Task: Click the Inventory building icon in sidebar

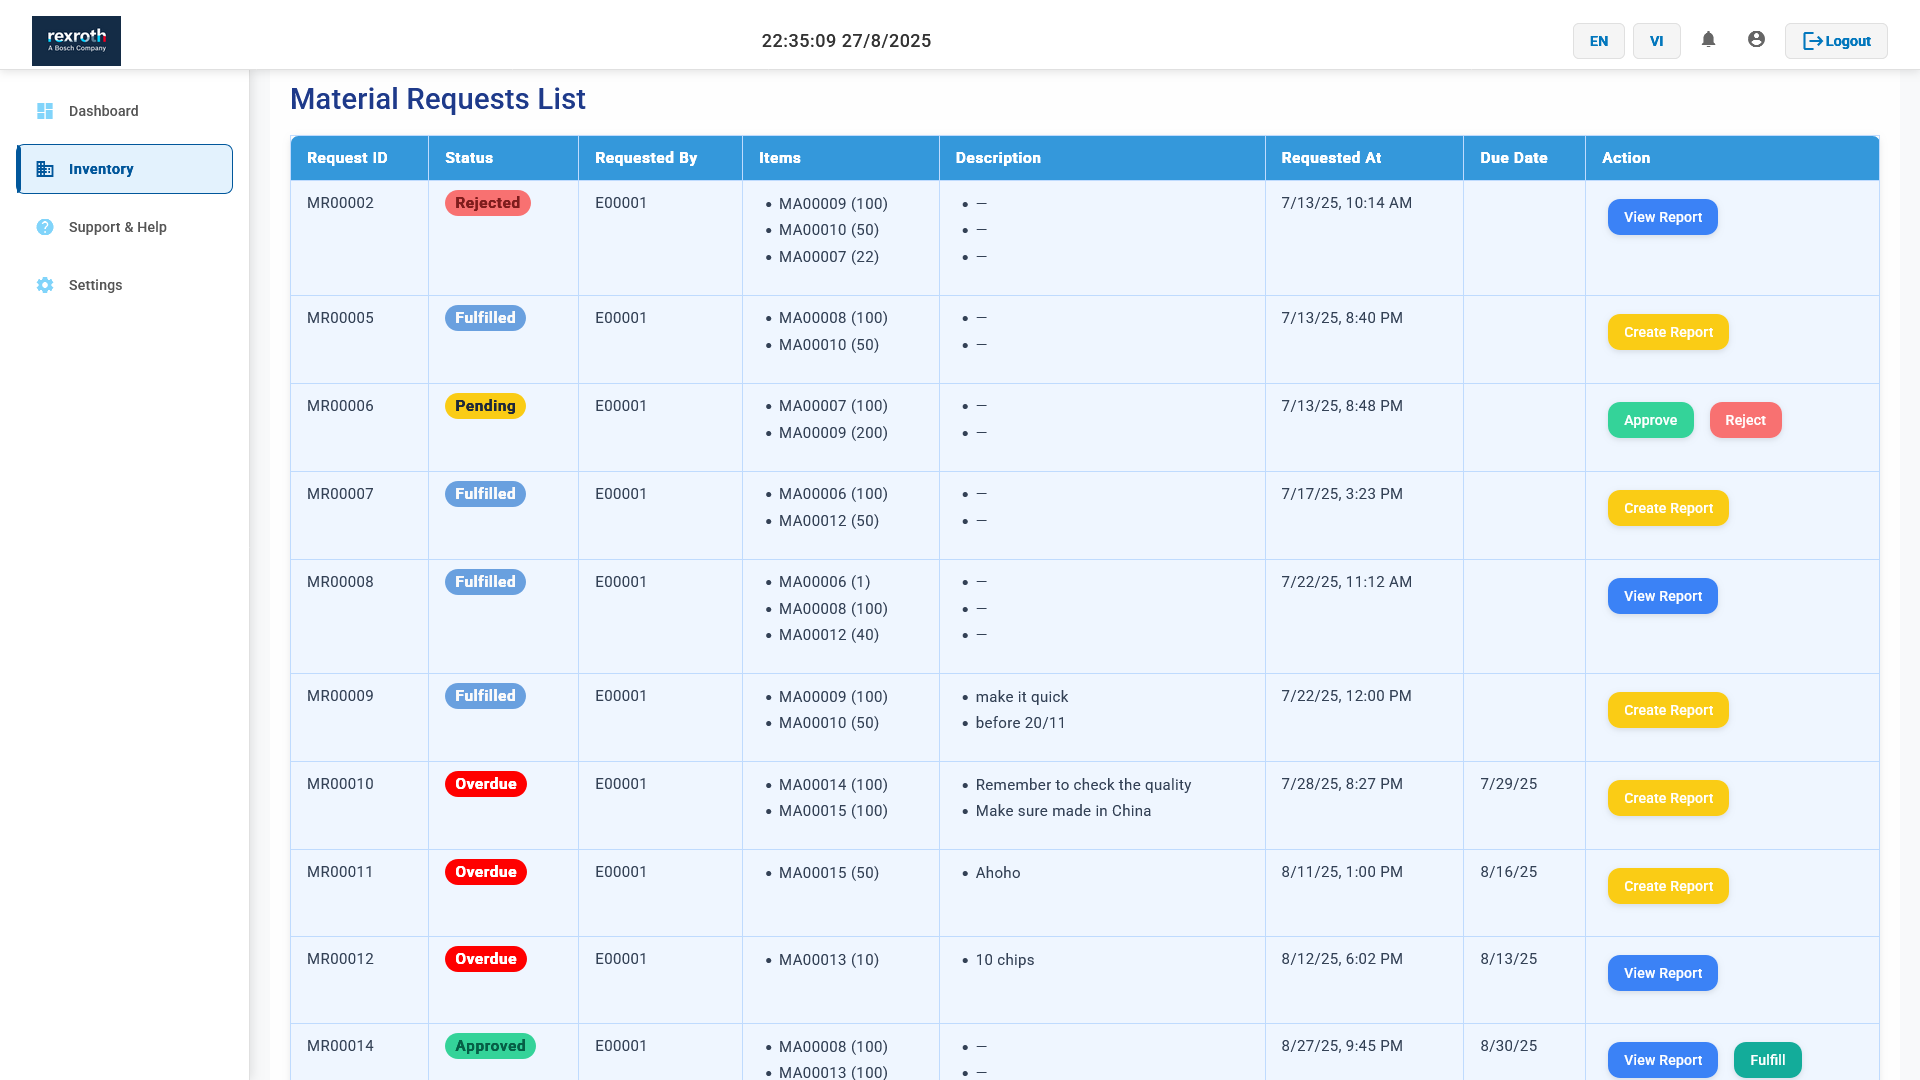Action: [x=45, y=169]
